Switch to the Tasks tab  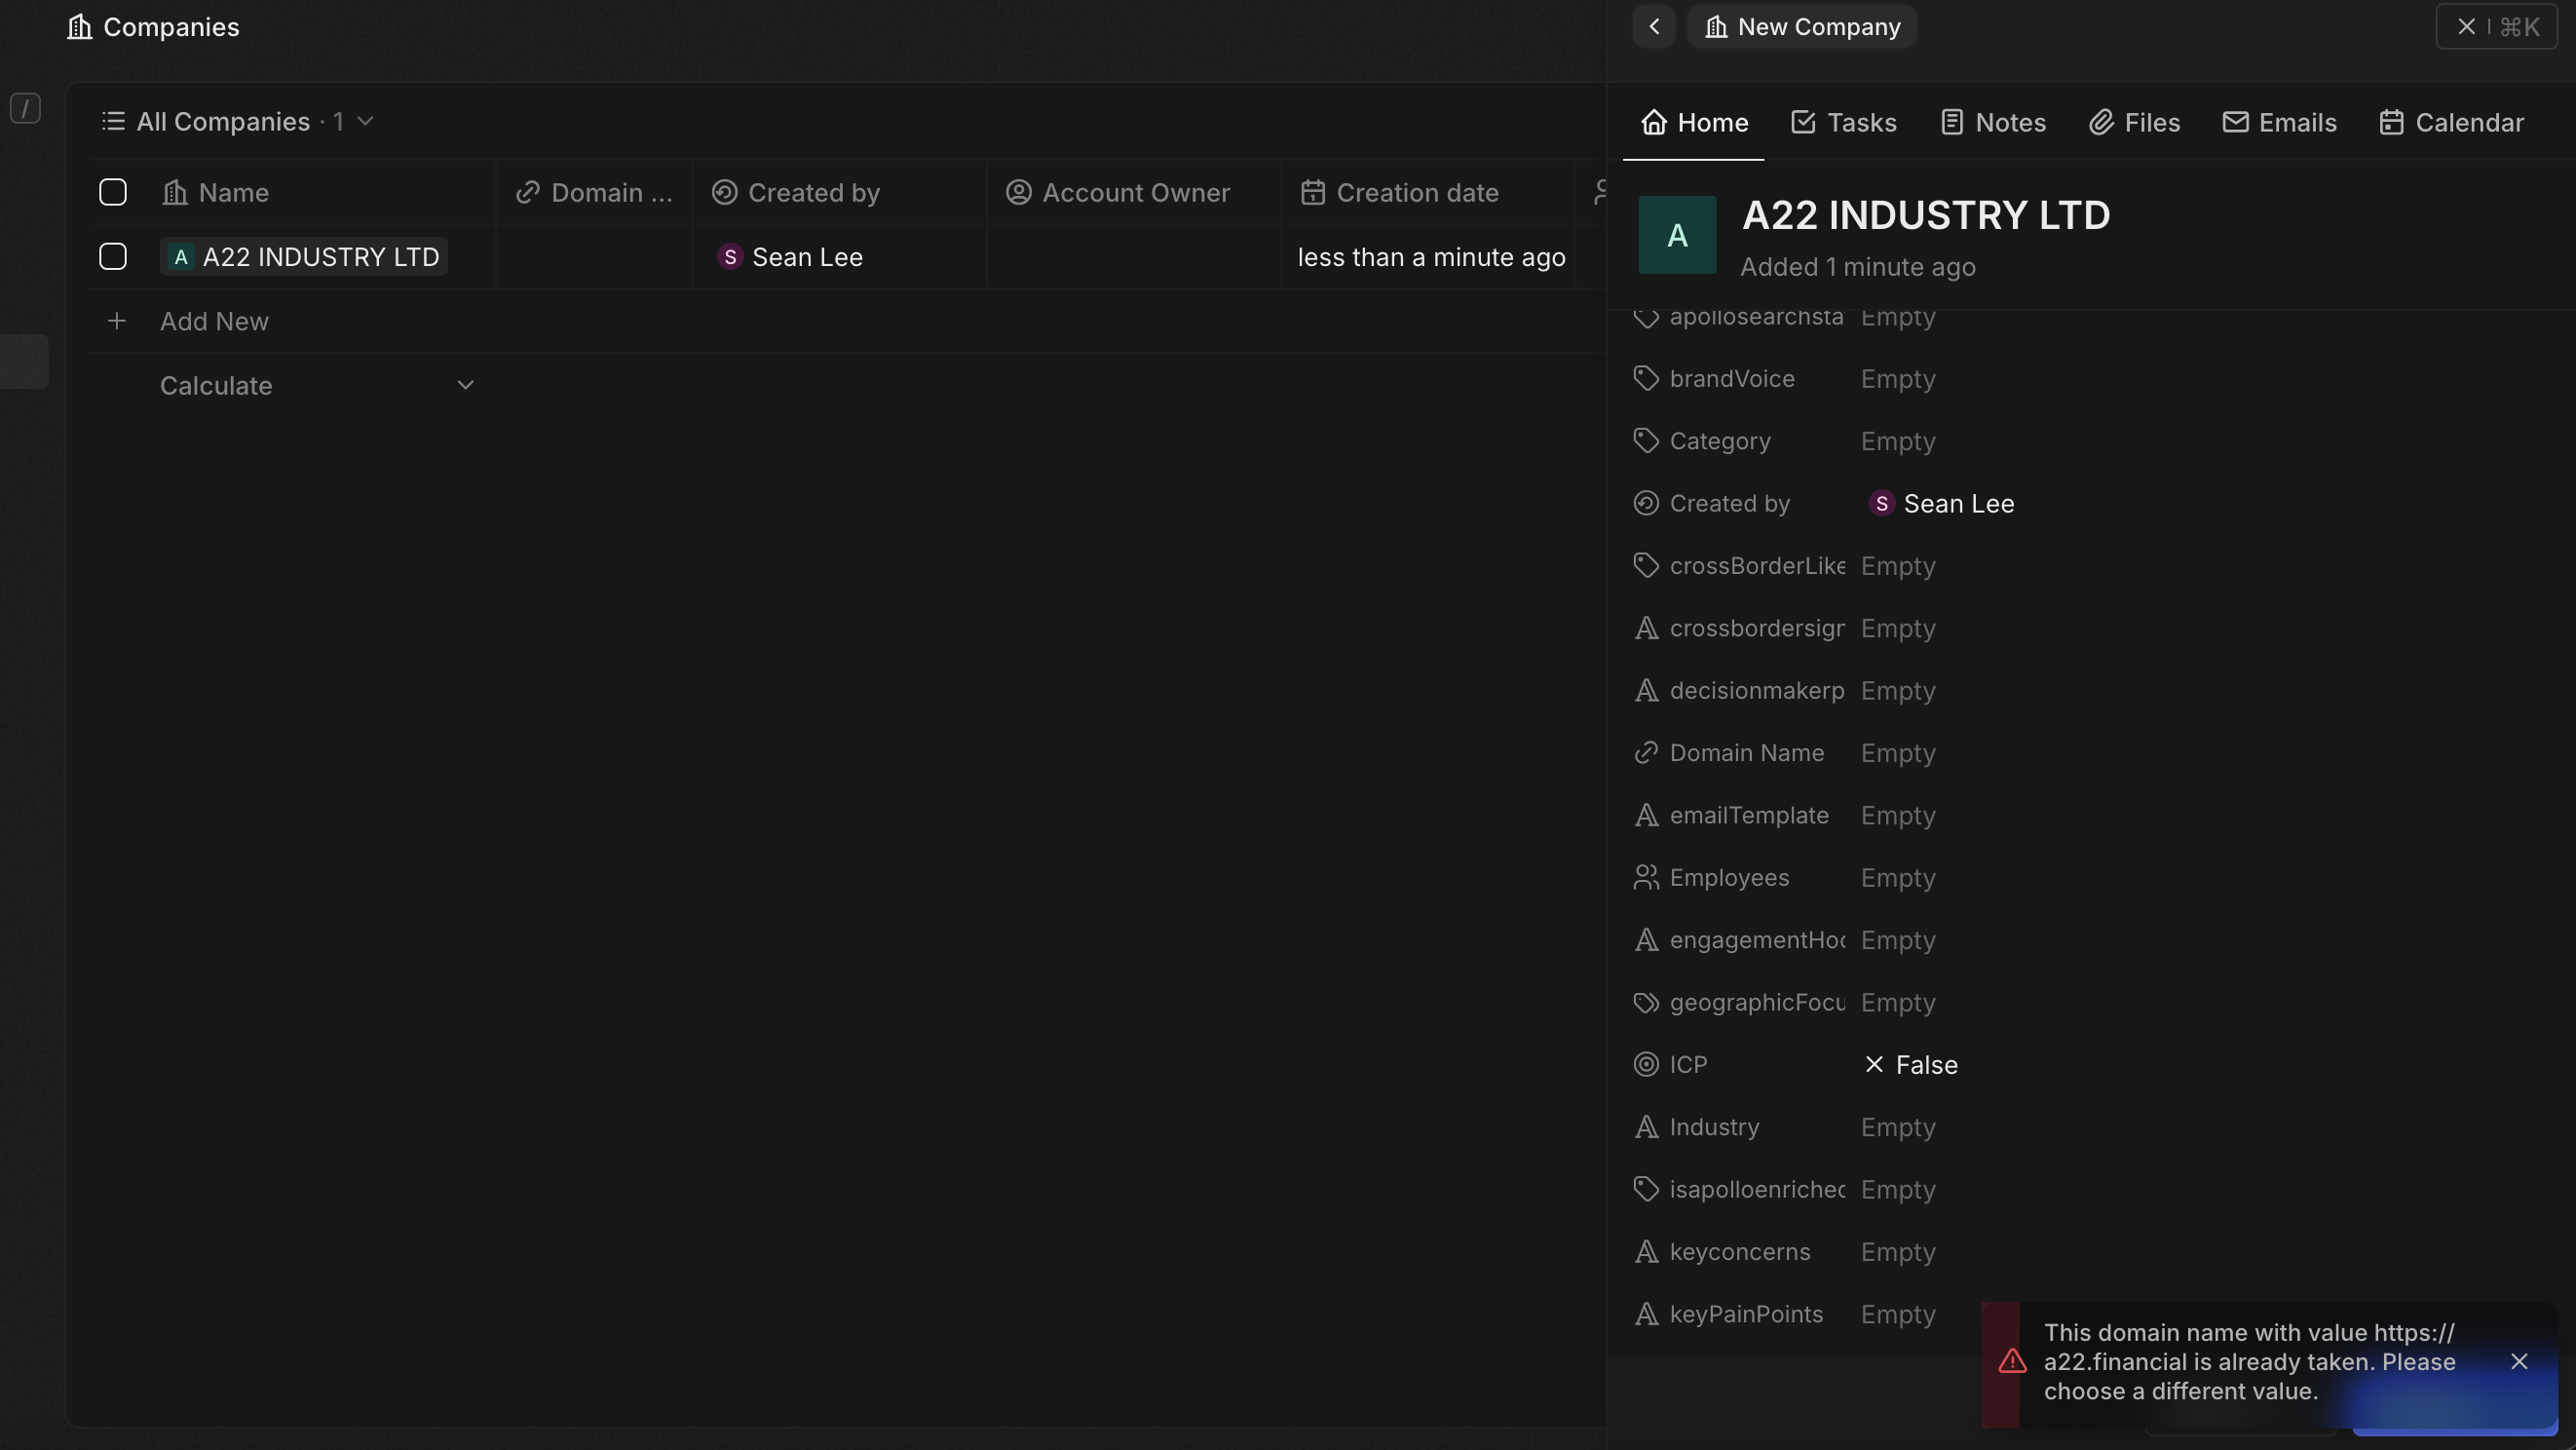click(x=1843, y=122)
